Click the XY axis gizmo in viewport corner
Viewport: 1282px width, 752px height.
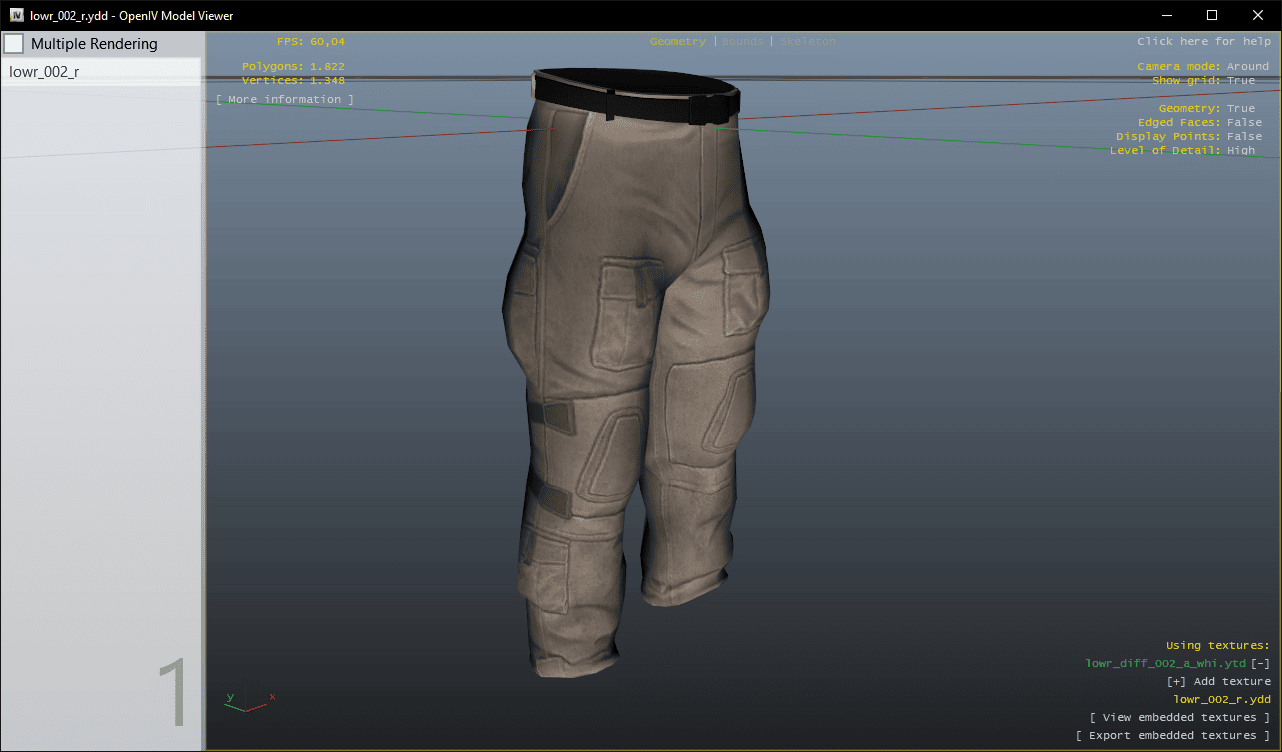pyautogui.click(x=247, y=701)
